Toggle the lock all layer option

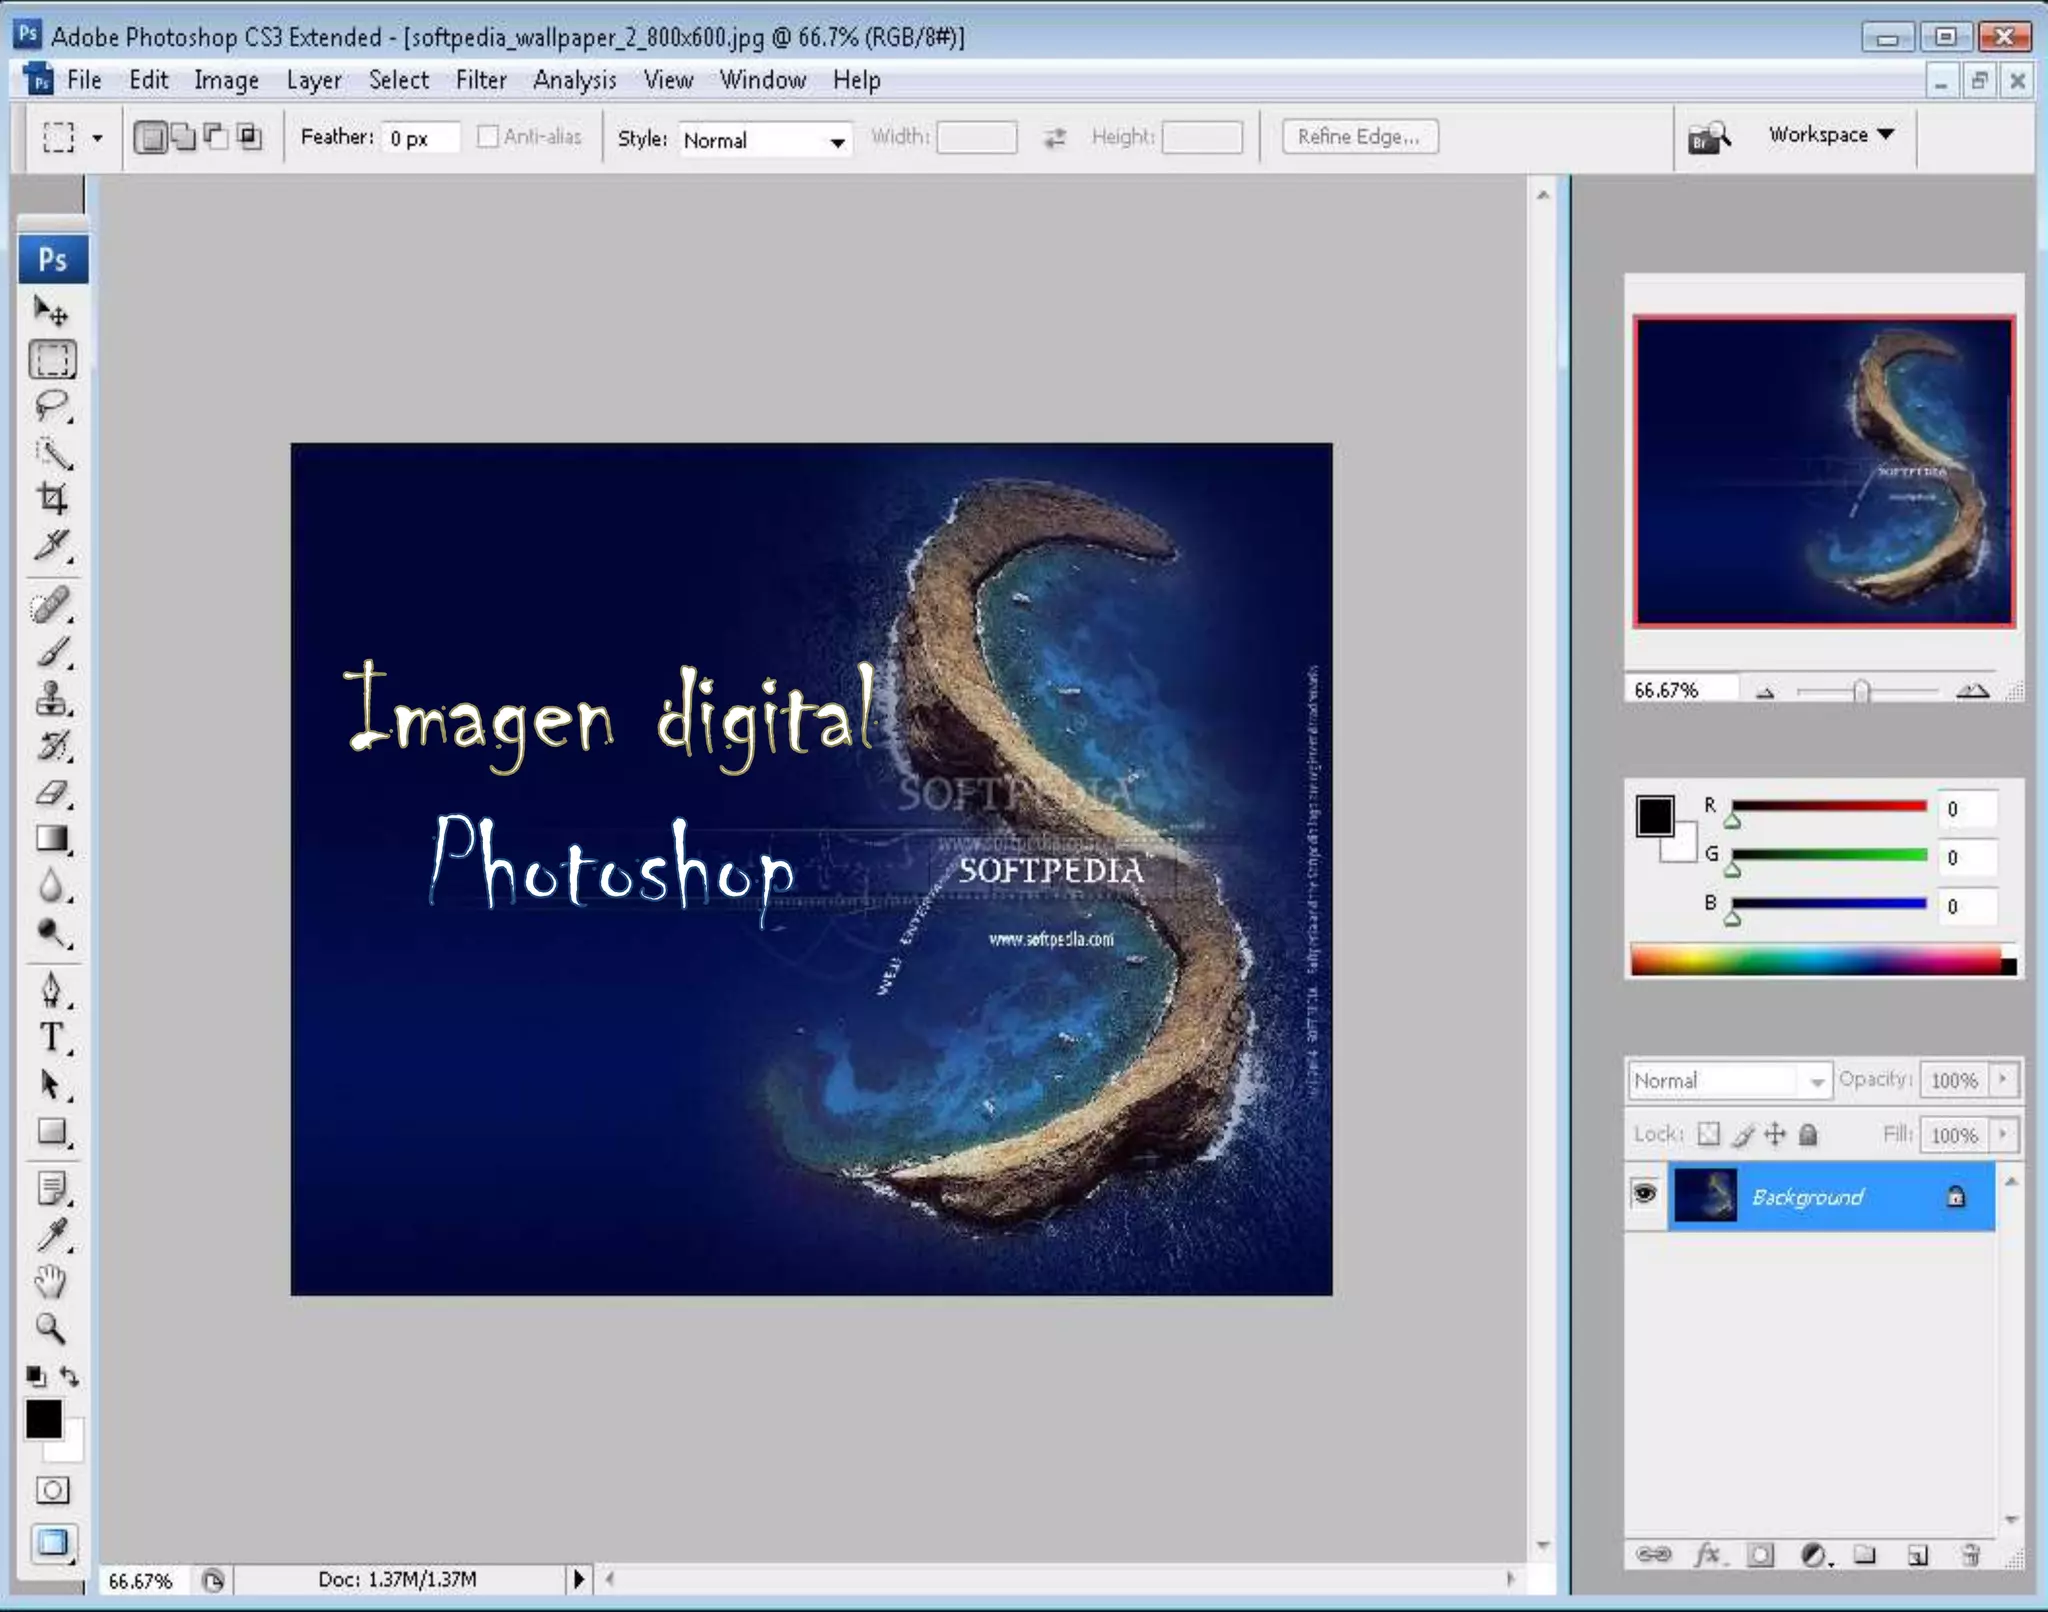point(1808,1135)
